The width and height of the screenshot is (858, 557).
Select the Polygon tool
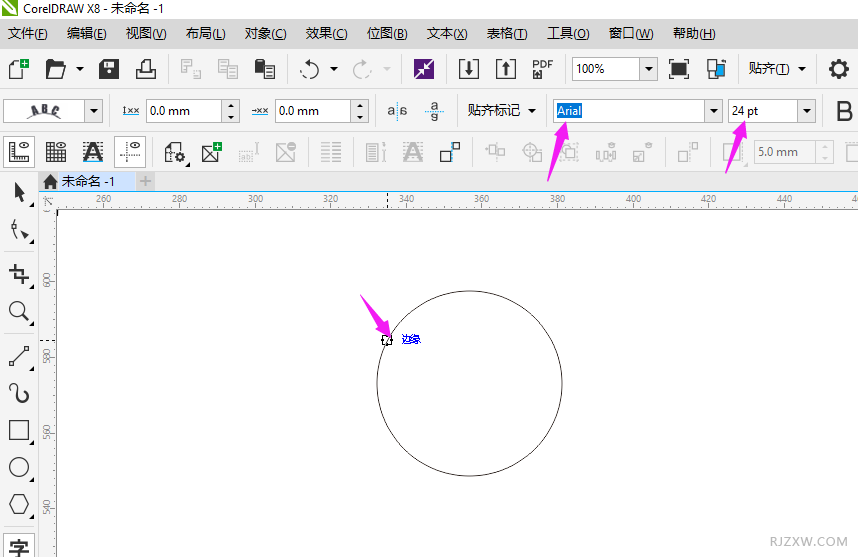pos(19,504)
